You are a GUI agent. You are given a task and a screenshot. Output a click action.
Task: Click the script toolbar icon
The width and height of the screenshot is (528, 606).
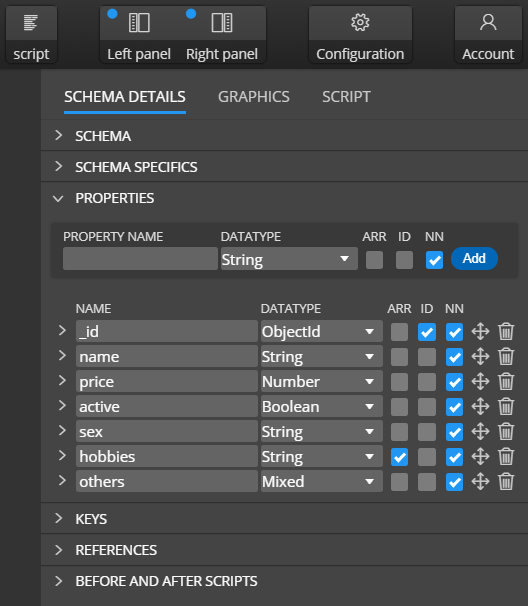pyautogui.click(x=31, y=22)
